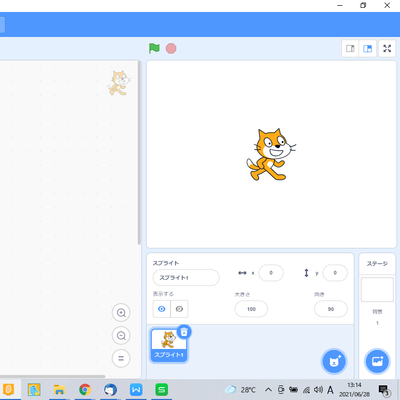This screenshot has height=400, width=400.
Task: Open File Explorer from taskbar
Action: [59, 389]
